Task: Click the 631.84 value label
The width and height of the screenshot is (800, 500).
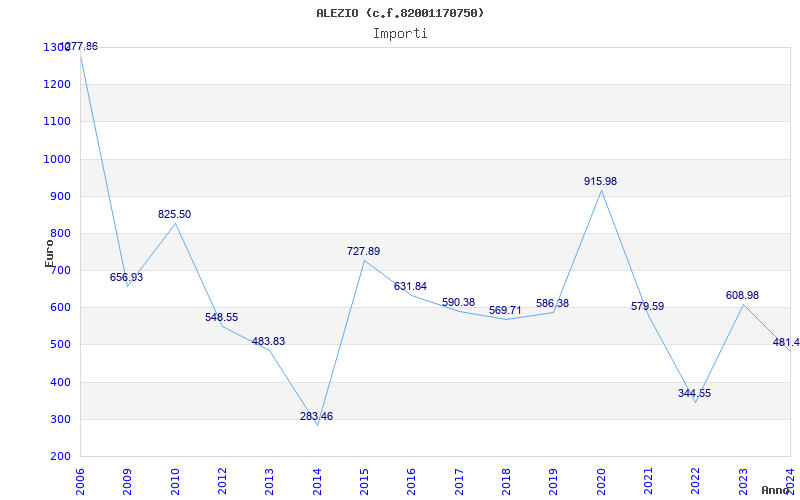Action: 410,286
